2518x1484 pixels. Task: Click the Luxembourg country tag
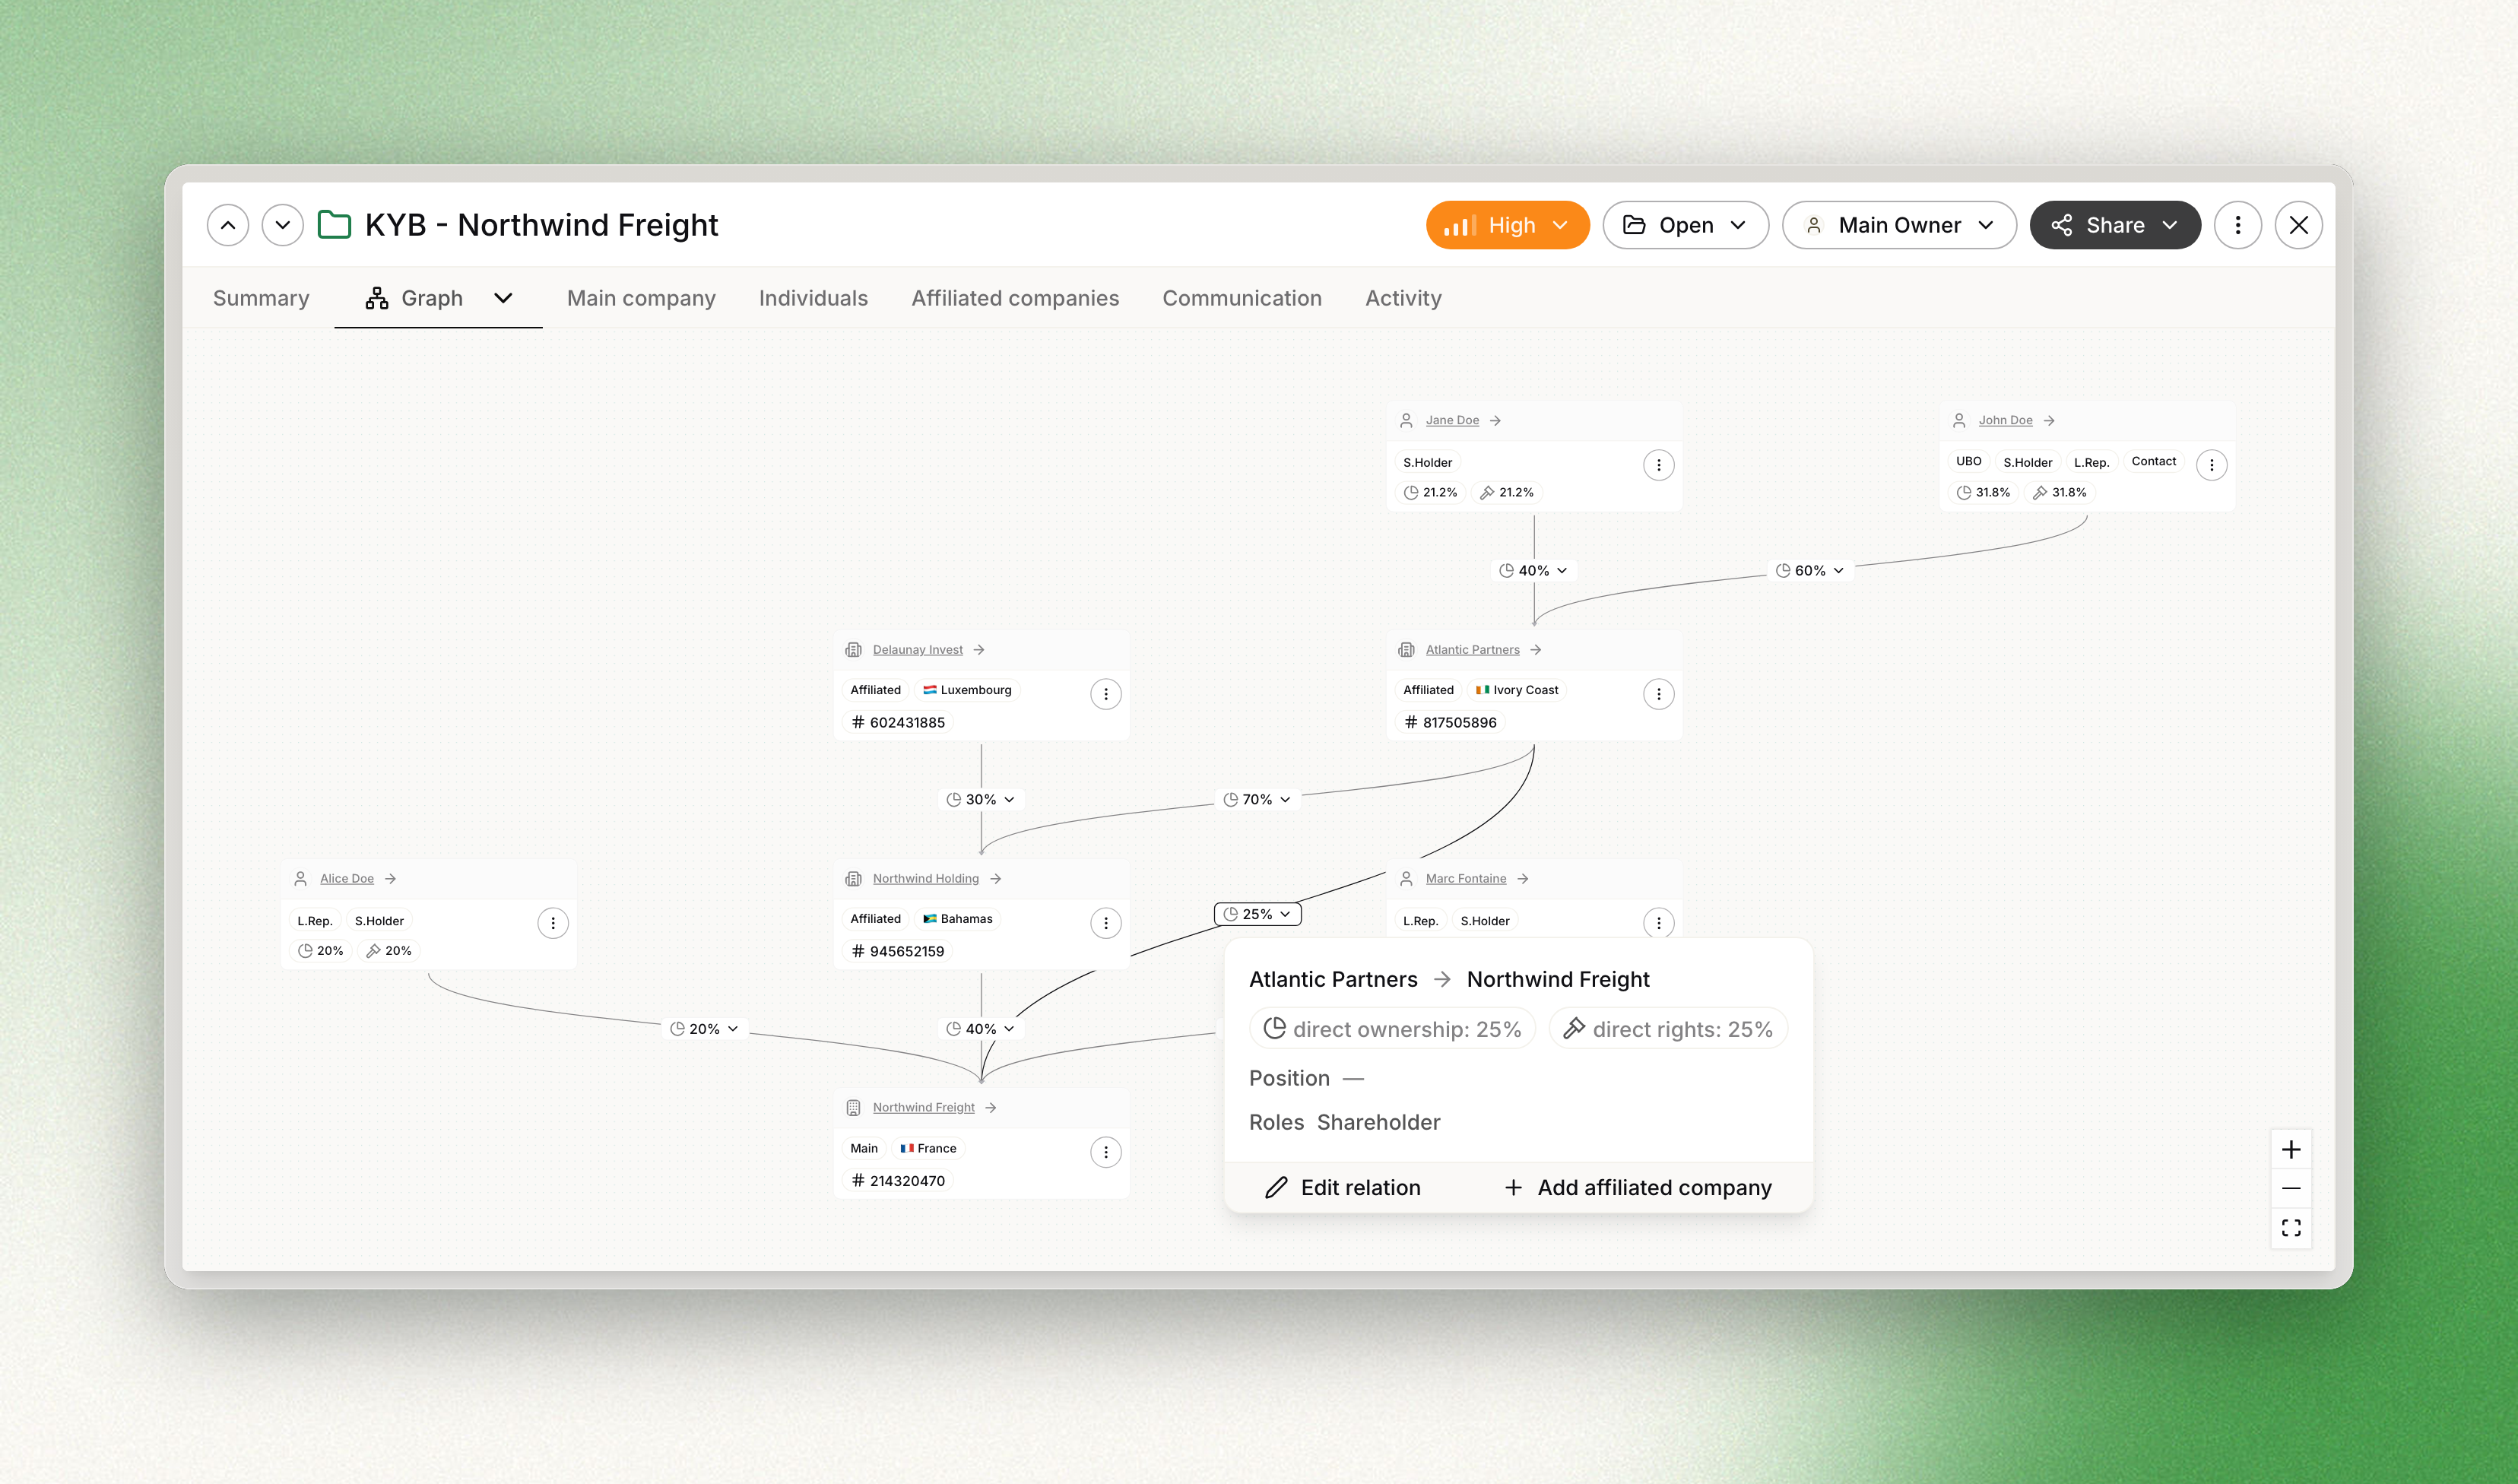click(x=966, y=690)
